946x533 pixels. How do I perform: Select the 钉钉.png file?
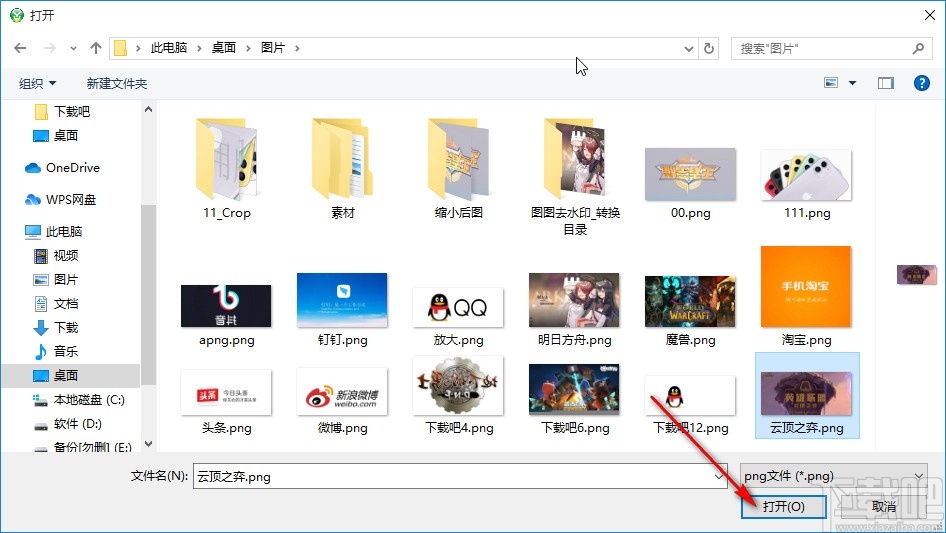342,310
